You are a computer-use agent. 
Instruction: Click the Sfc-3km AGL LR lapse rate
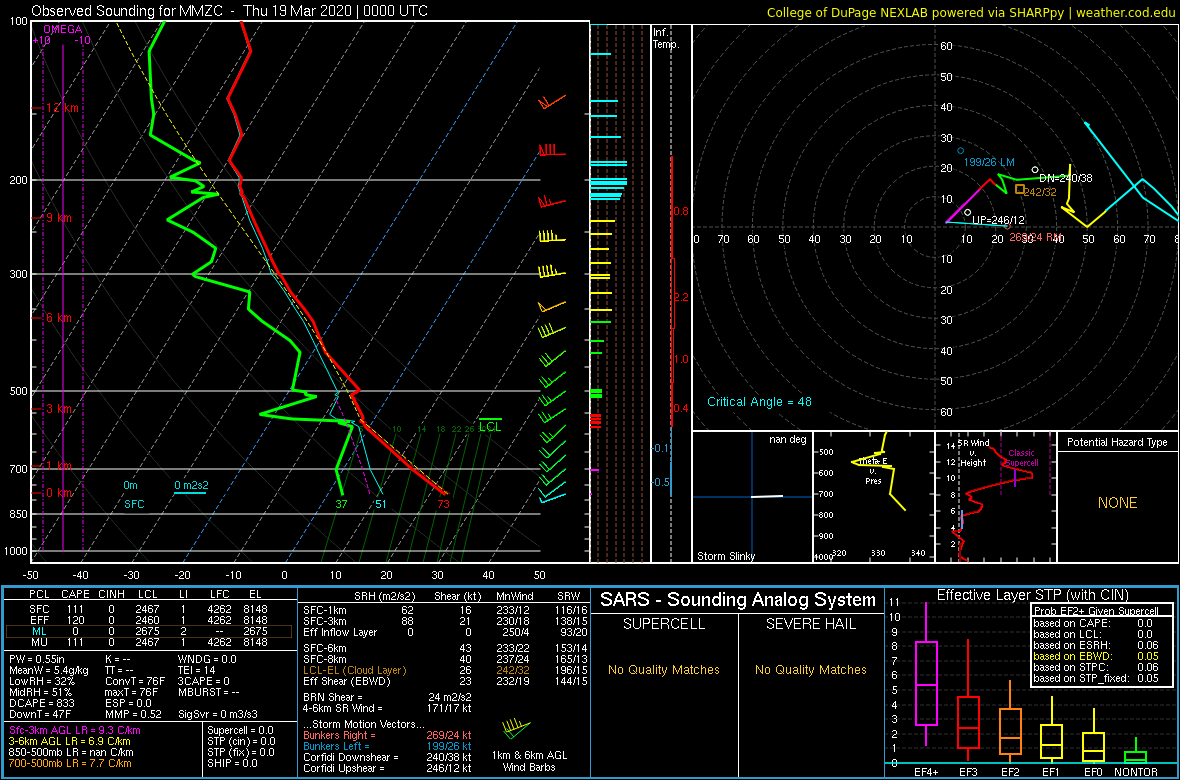pos(75,731)
